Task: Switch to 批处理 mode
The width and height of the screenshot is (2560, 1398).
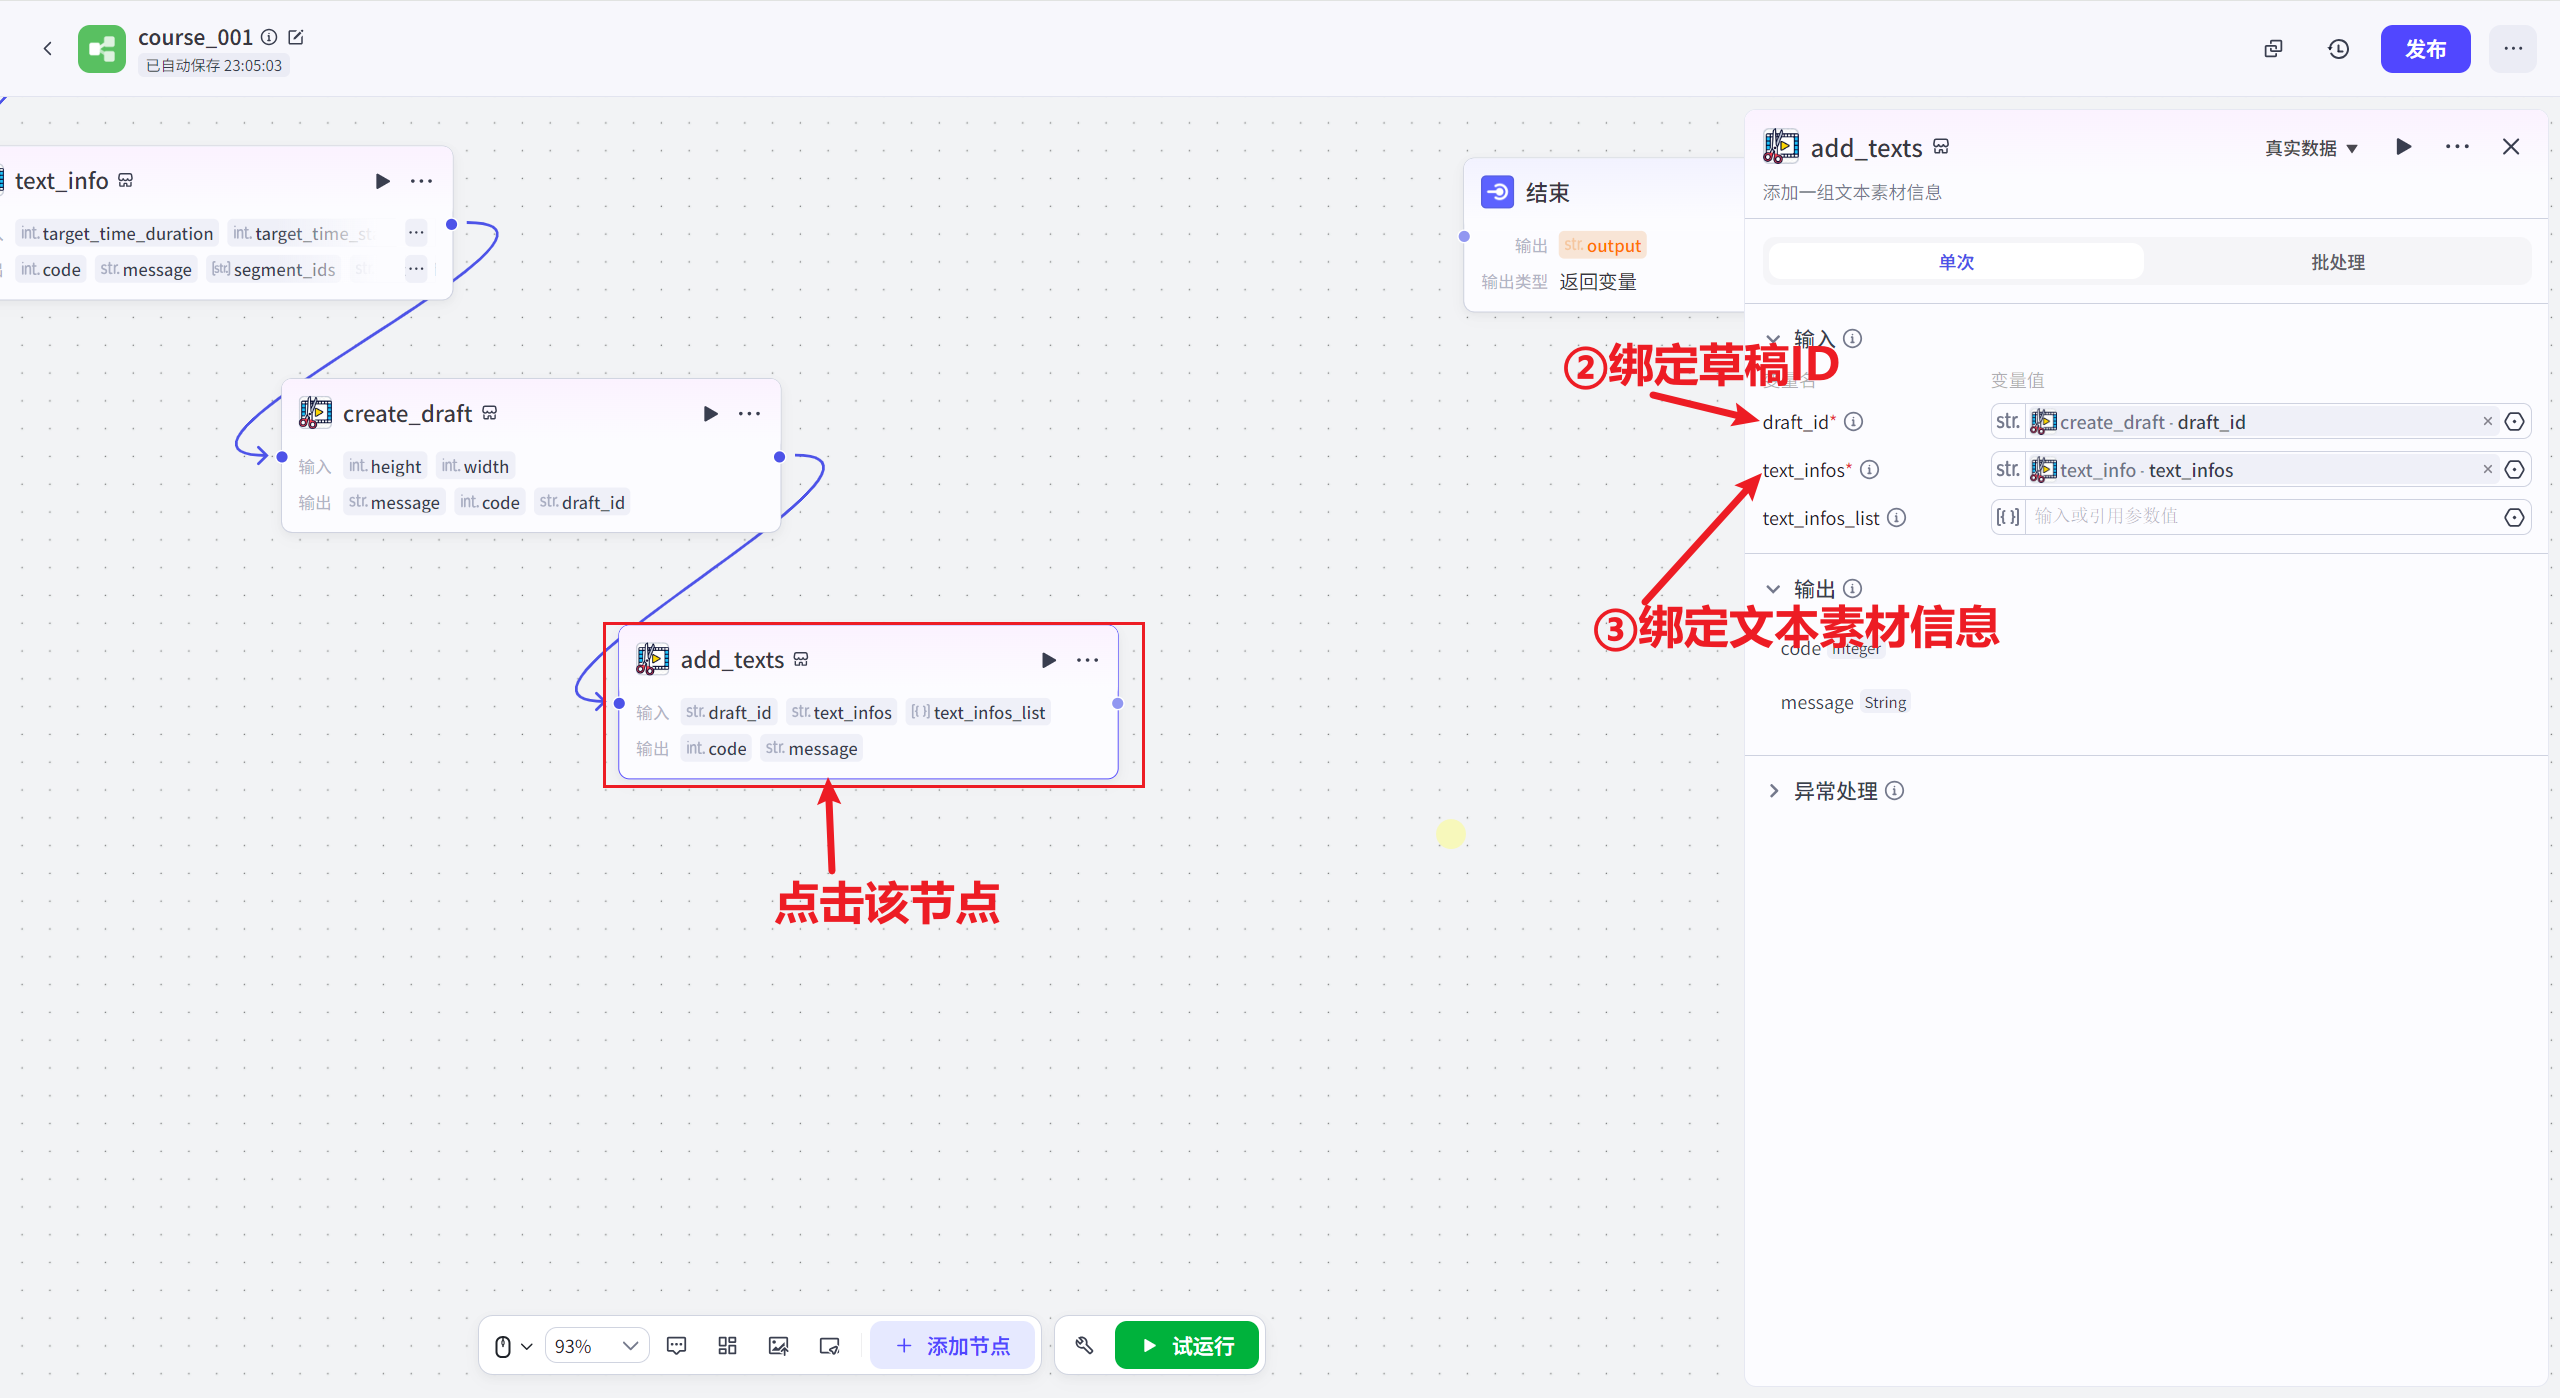Action: pos(2337,261)
